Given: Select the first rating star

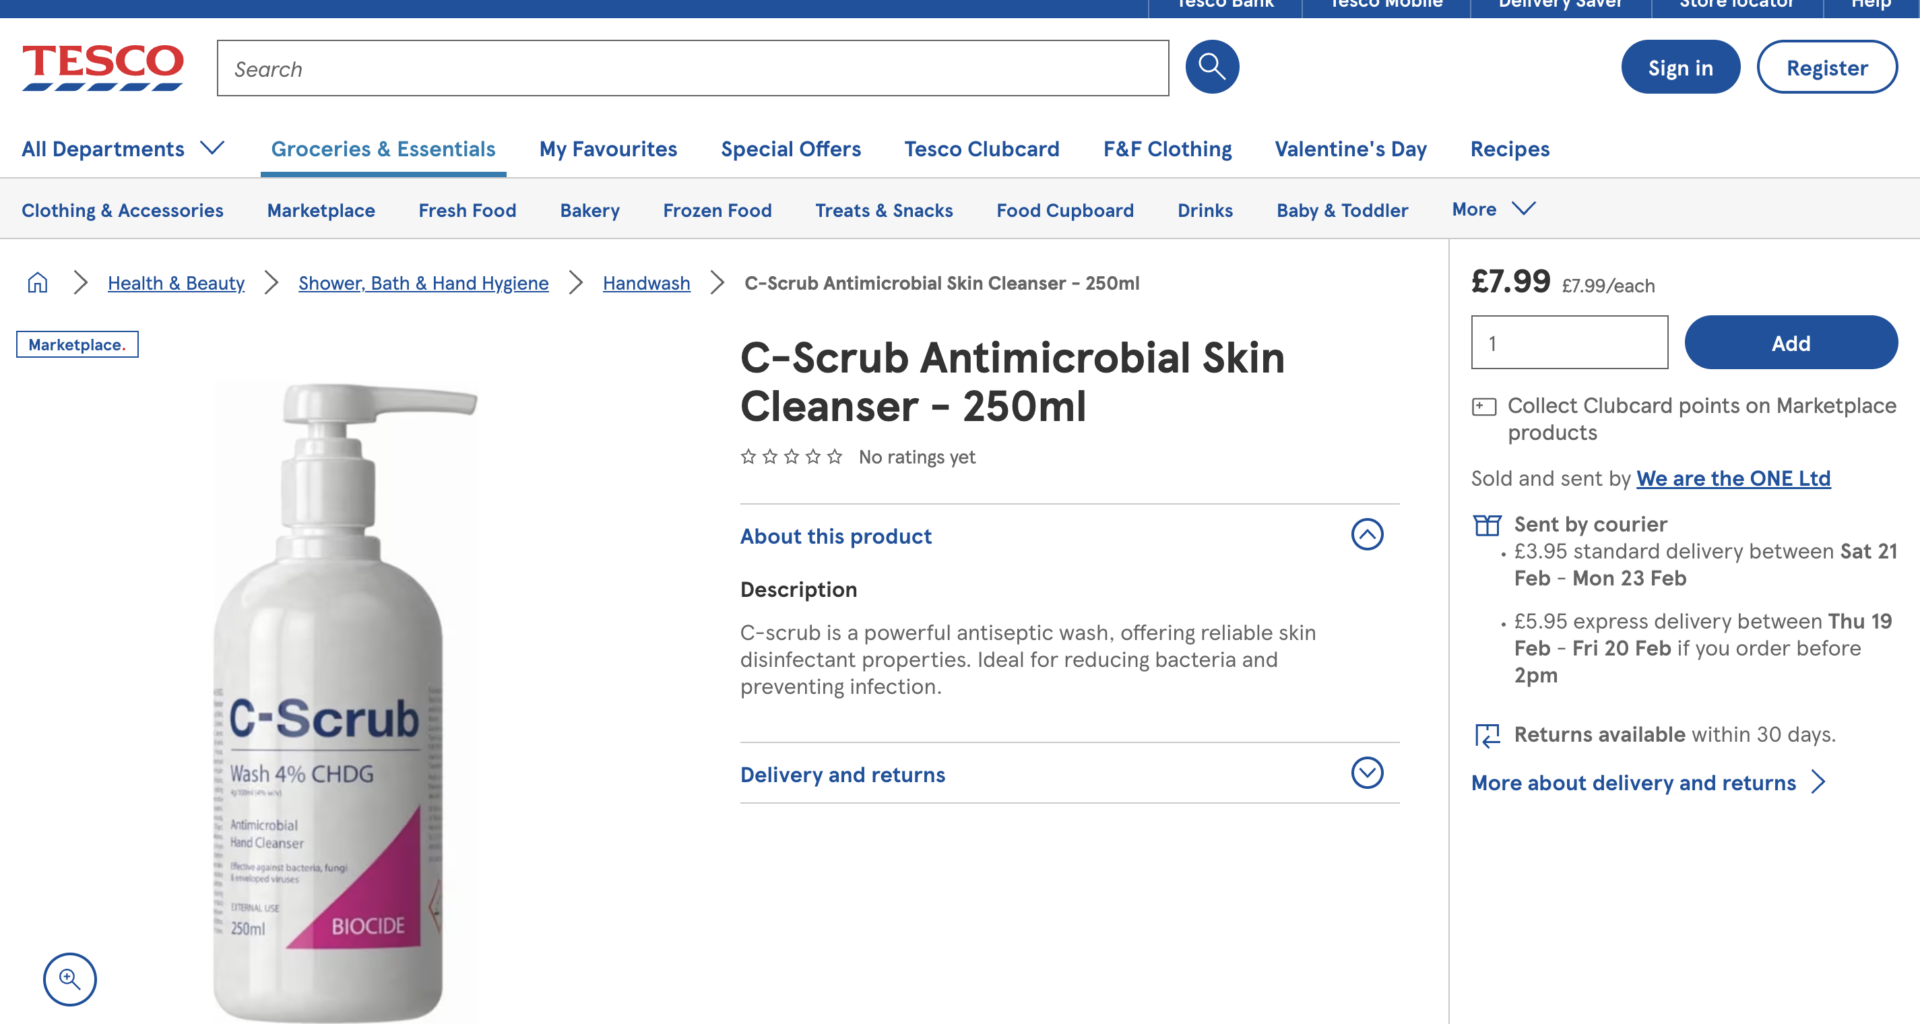Looking at the screenshot, I should coord(748,456).
